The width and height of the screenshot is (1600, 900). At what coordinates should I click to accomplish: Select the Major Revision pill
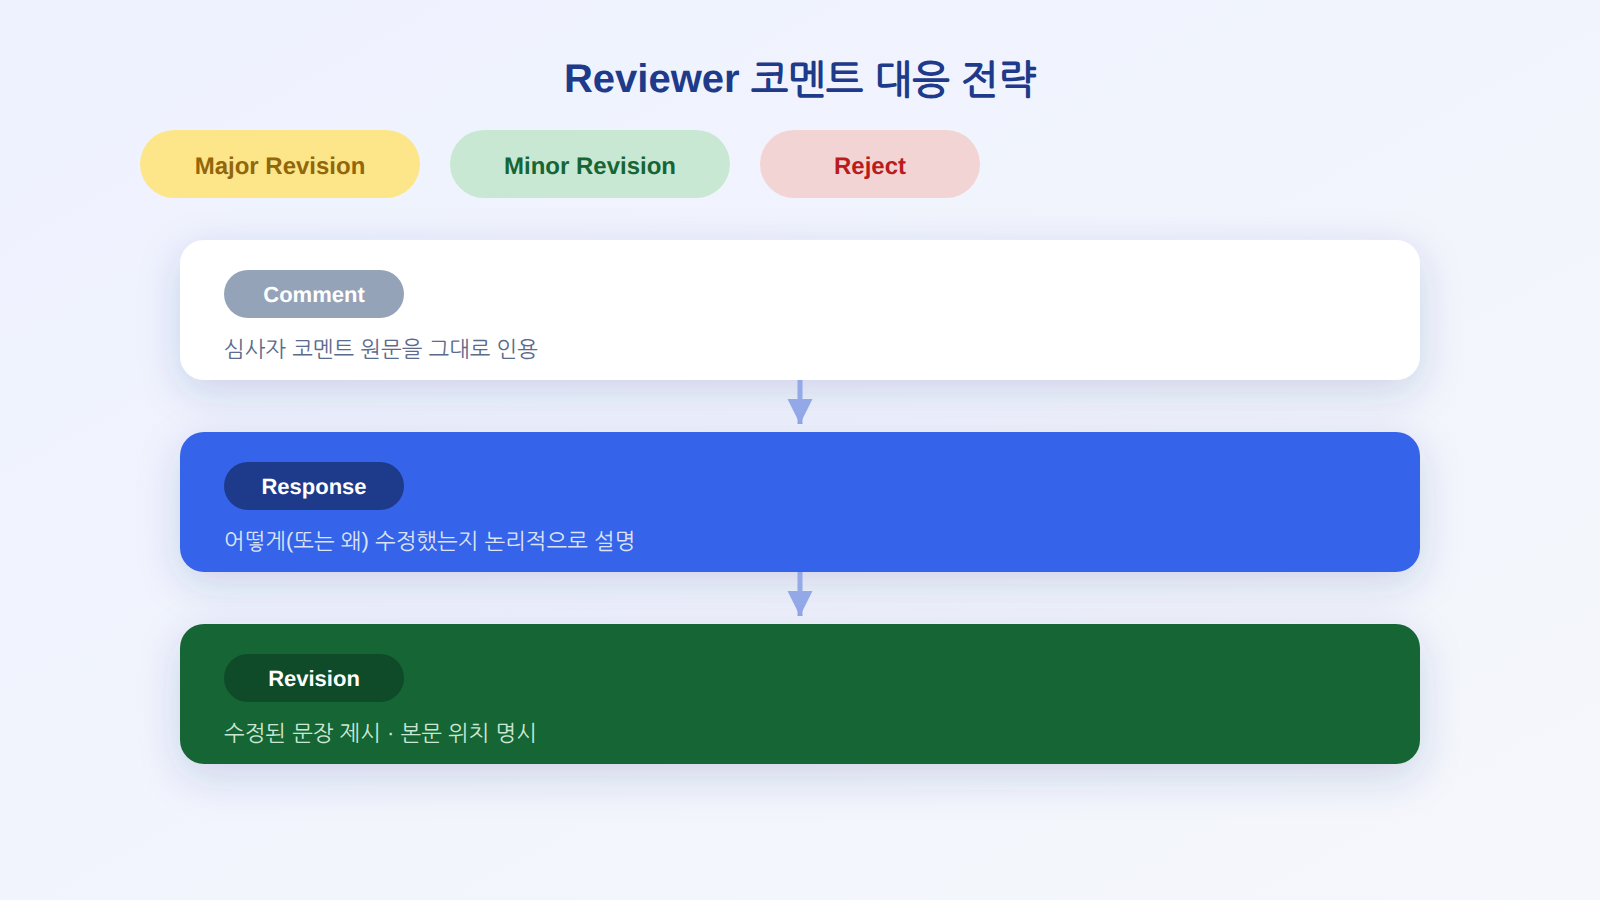(280, 164)
